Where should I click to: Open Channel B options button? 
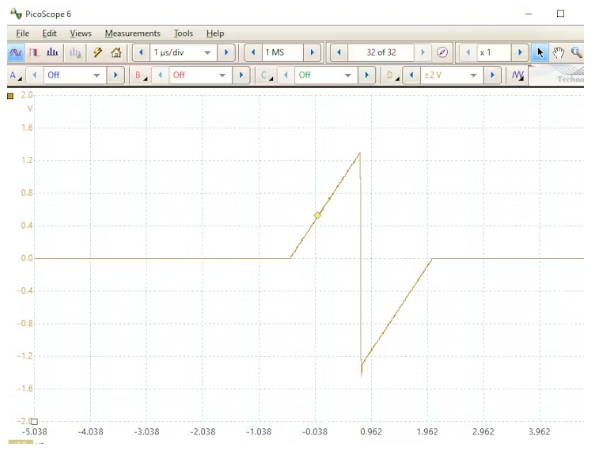click(x=141, y=75)
